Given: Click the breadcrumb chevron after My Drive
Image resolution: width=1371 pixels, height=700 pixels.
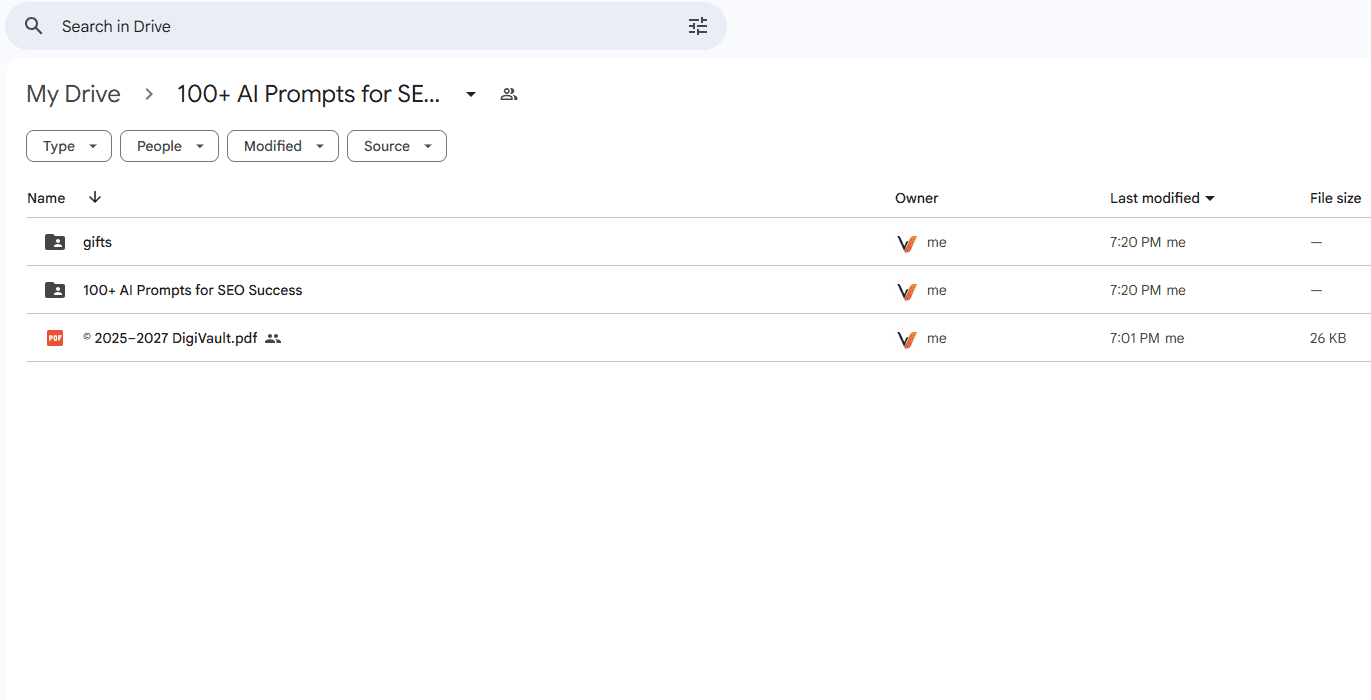Looking at the screenshot, I should tap(149, 94).
